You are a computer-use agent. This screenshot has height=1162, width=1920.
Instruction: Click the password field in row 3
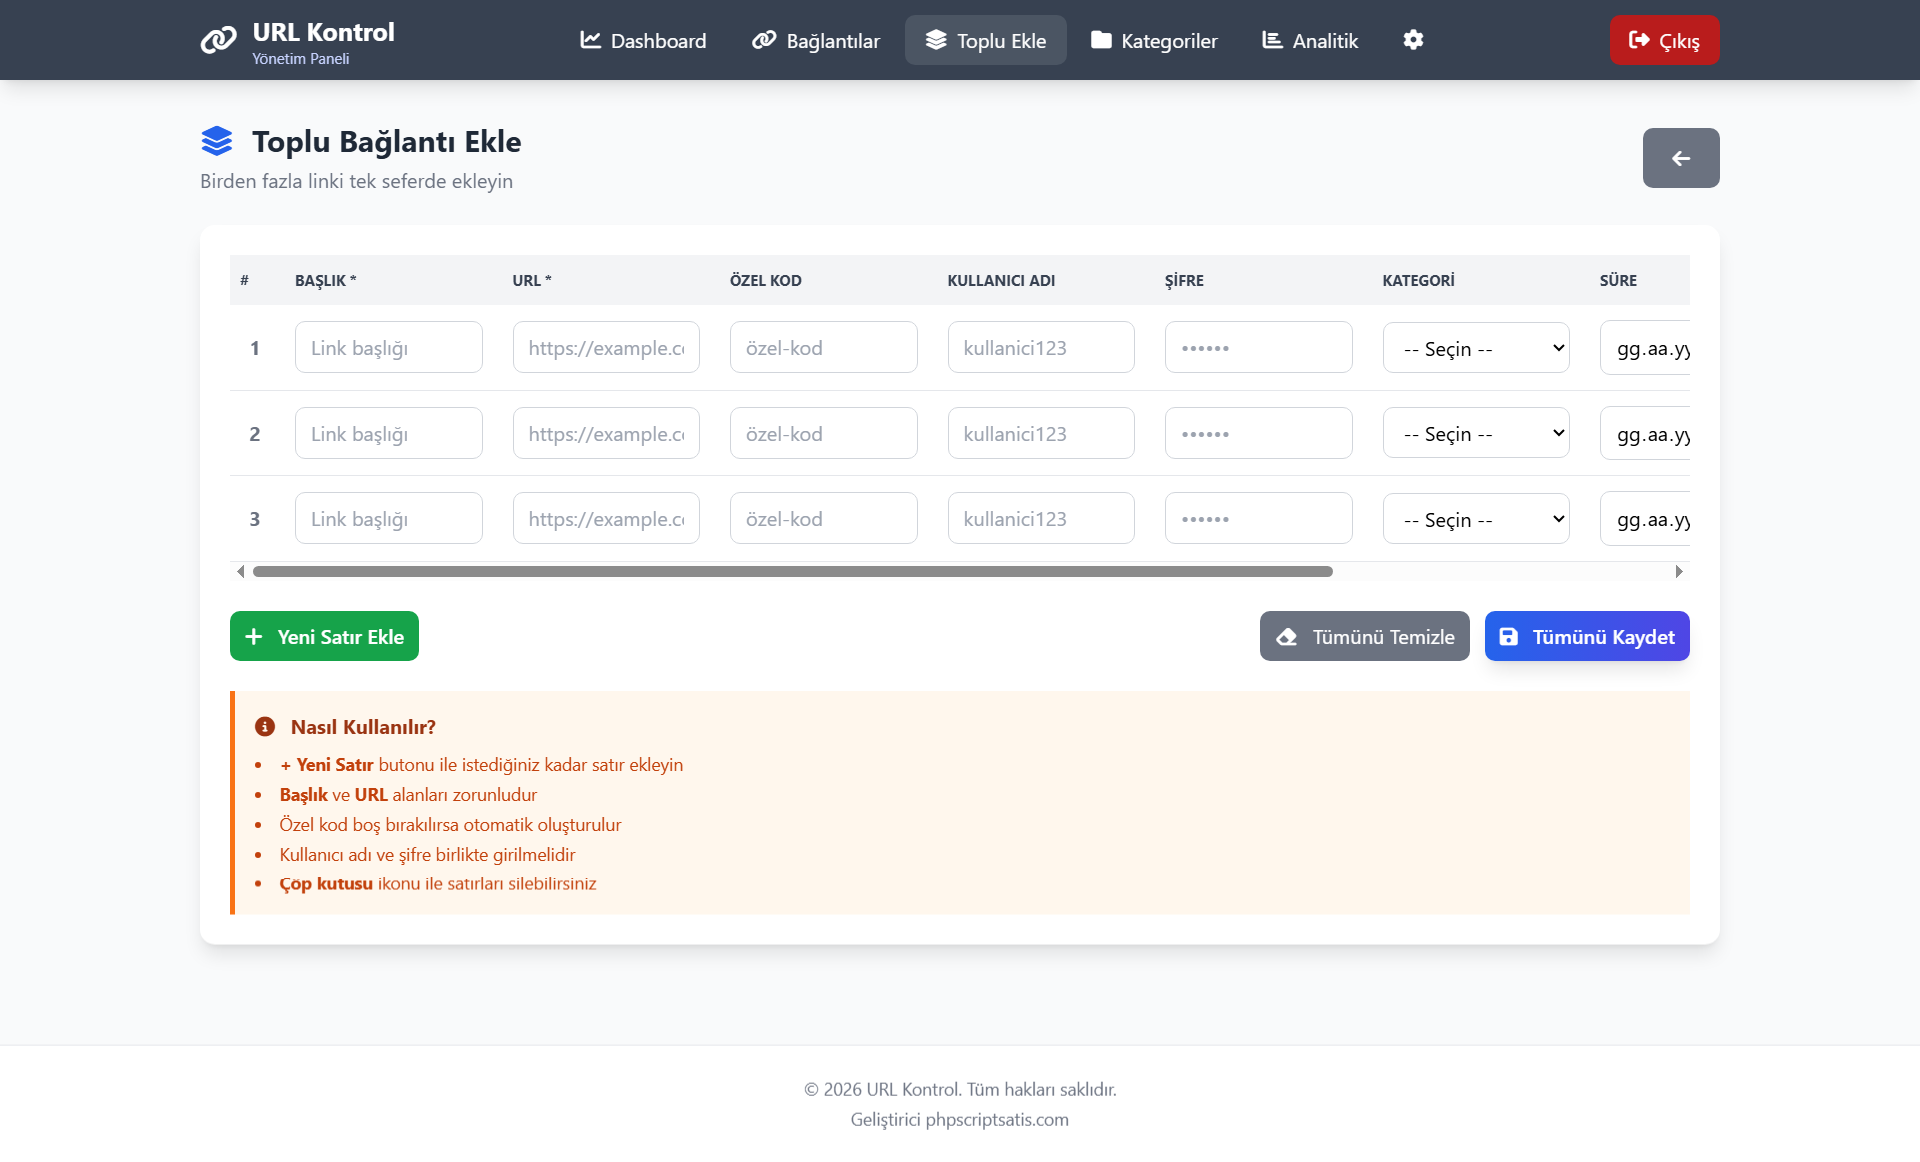(x=1258, y=518)
